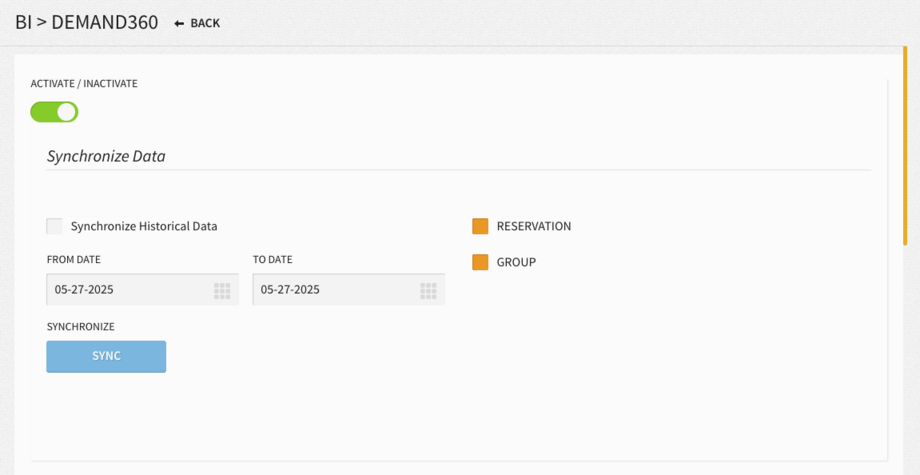Click the BACK link in header
920x475 pixels.
[197, 23]
